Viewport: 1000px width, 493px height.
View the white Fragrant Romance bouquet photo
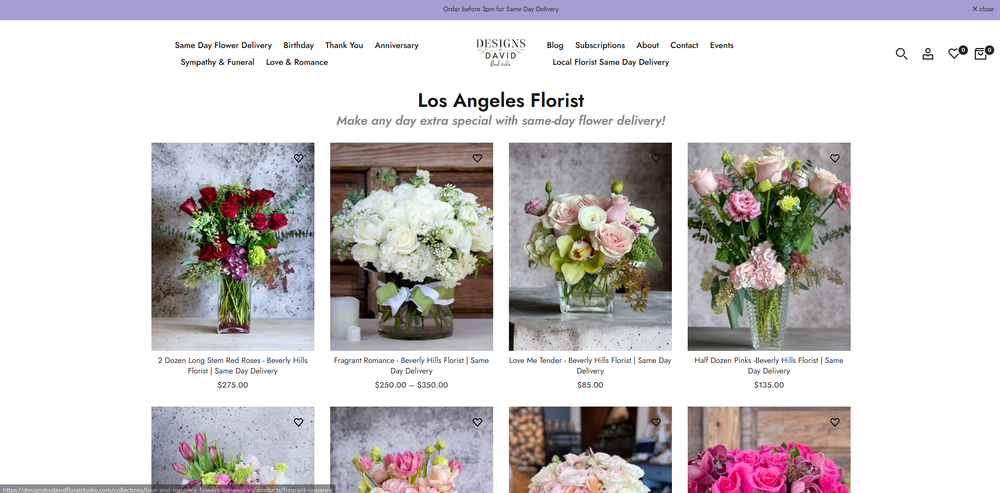click(411, 247)
